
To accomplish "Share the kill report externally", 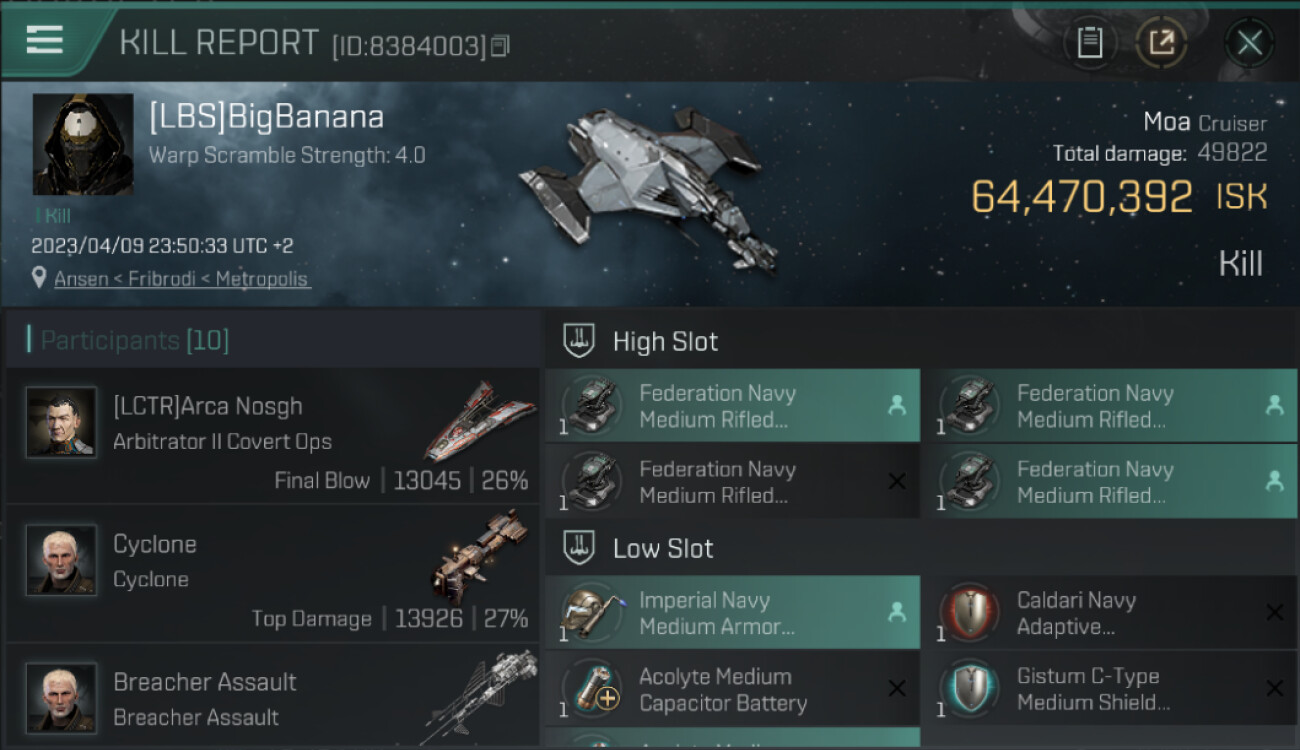I will pos(1161,43).
